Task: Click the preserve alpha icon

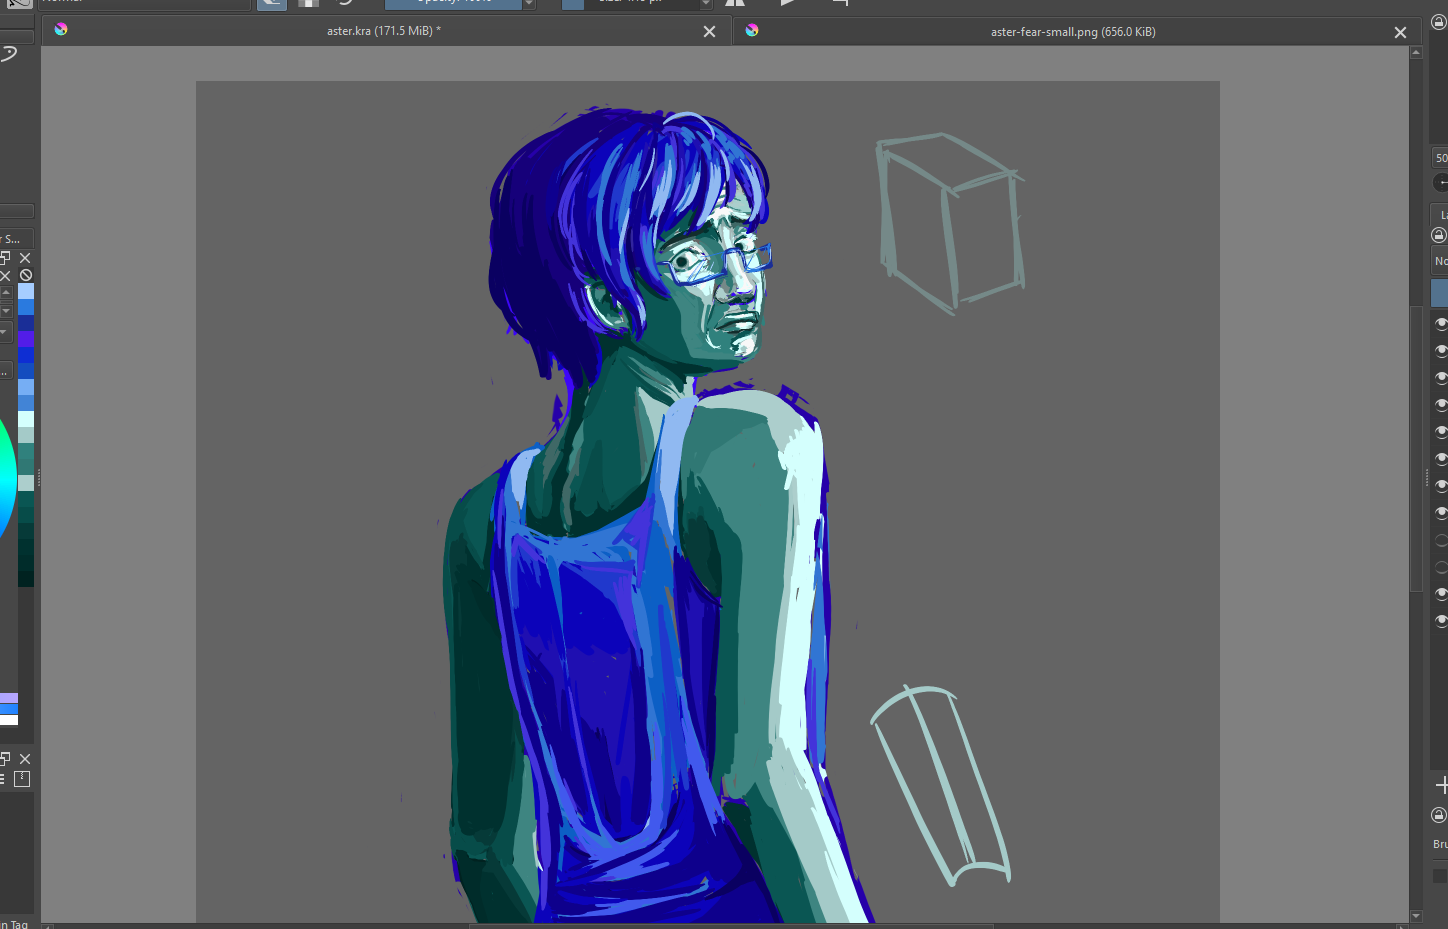Action: coord(308,3)
